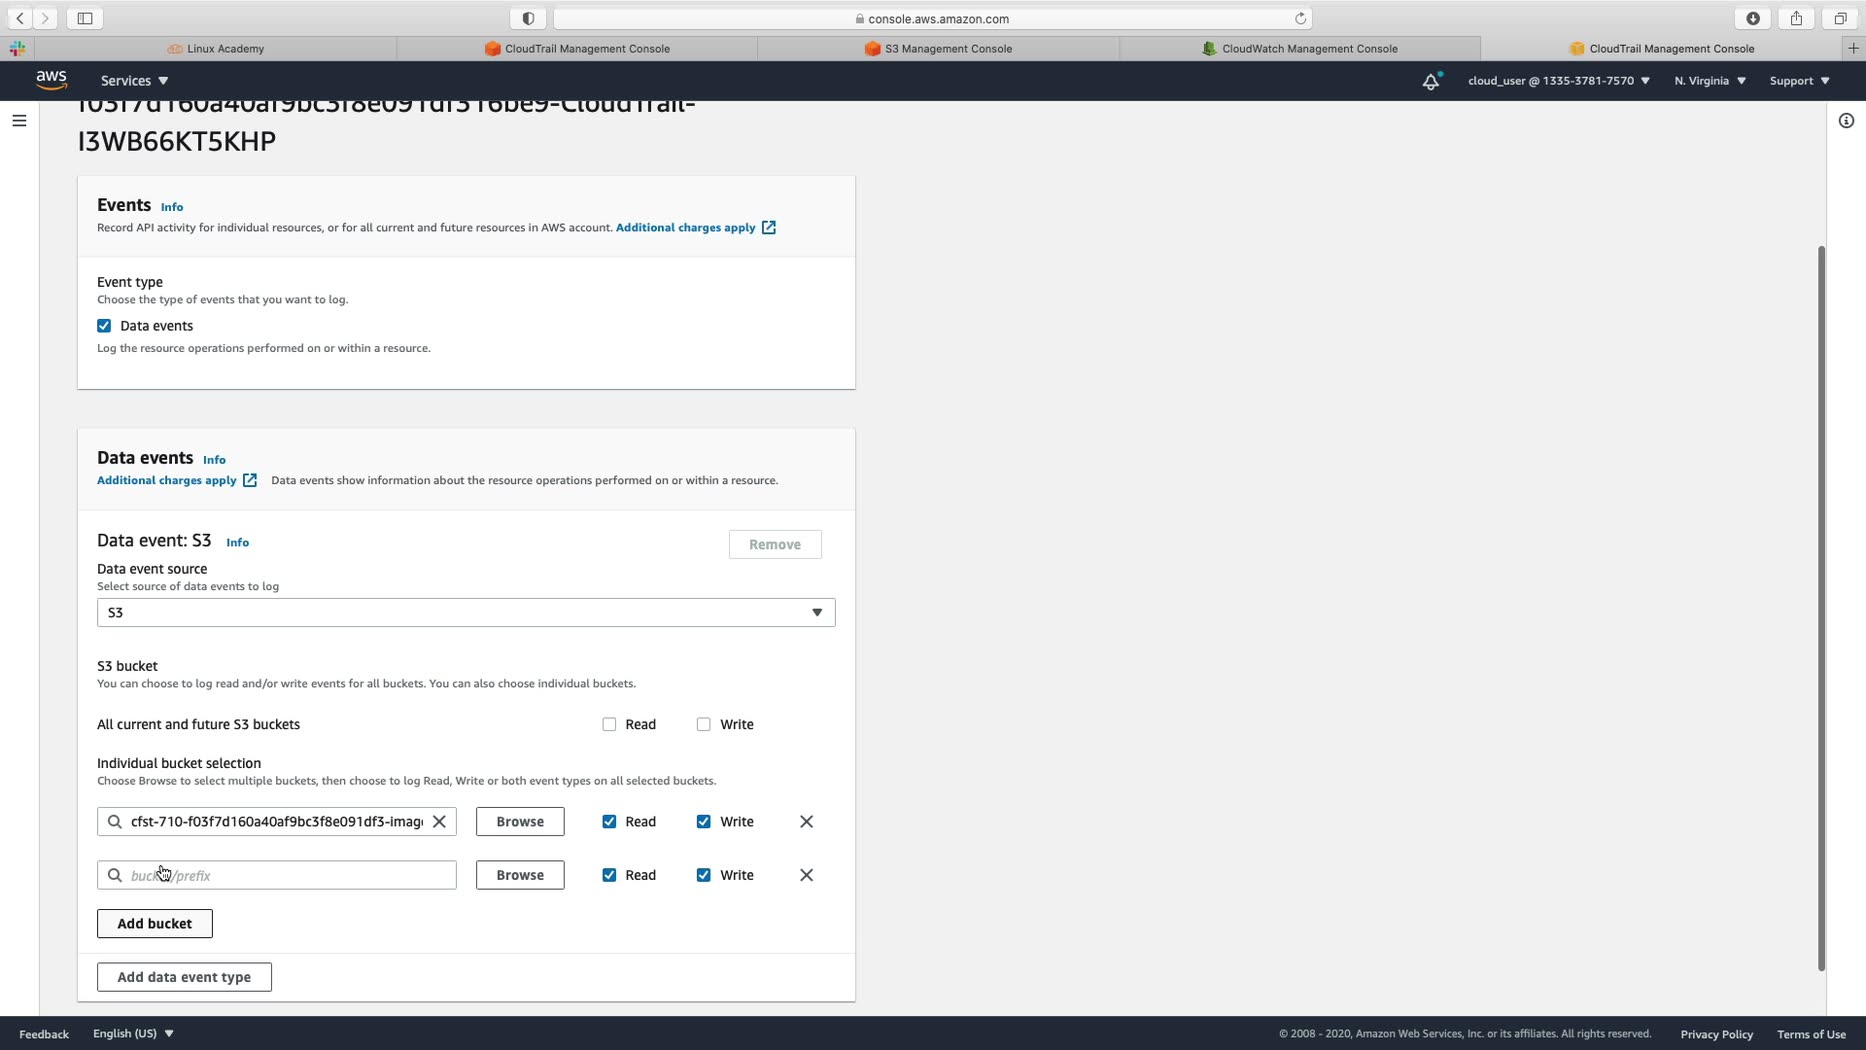Click the Safari share icon
1866x1050 pixels.
[1796, 18]
